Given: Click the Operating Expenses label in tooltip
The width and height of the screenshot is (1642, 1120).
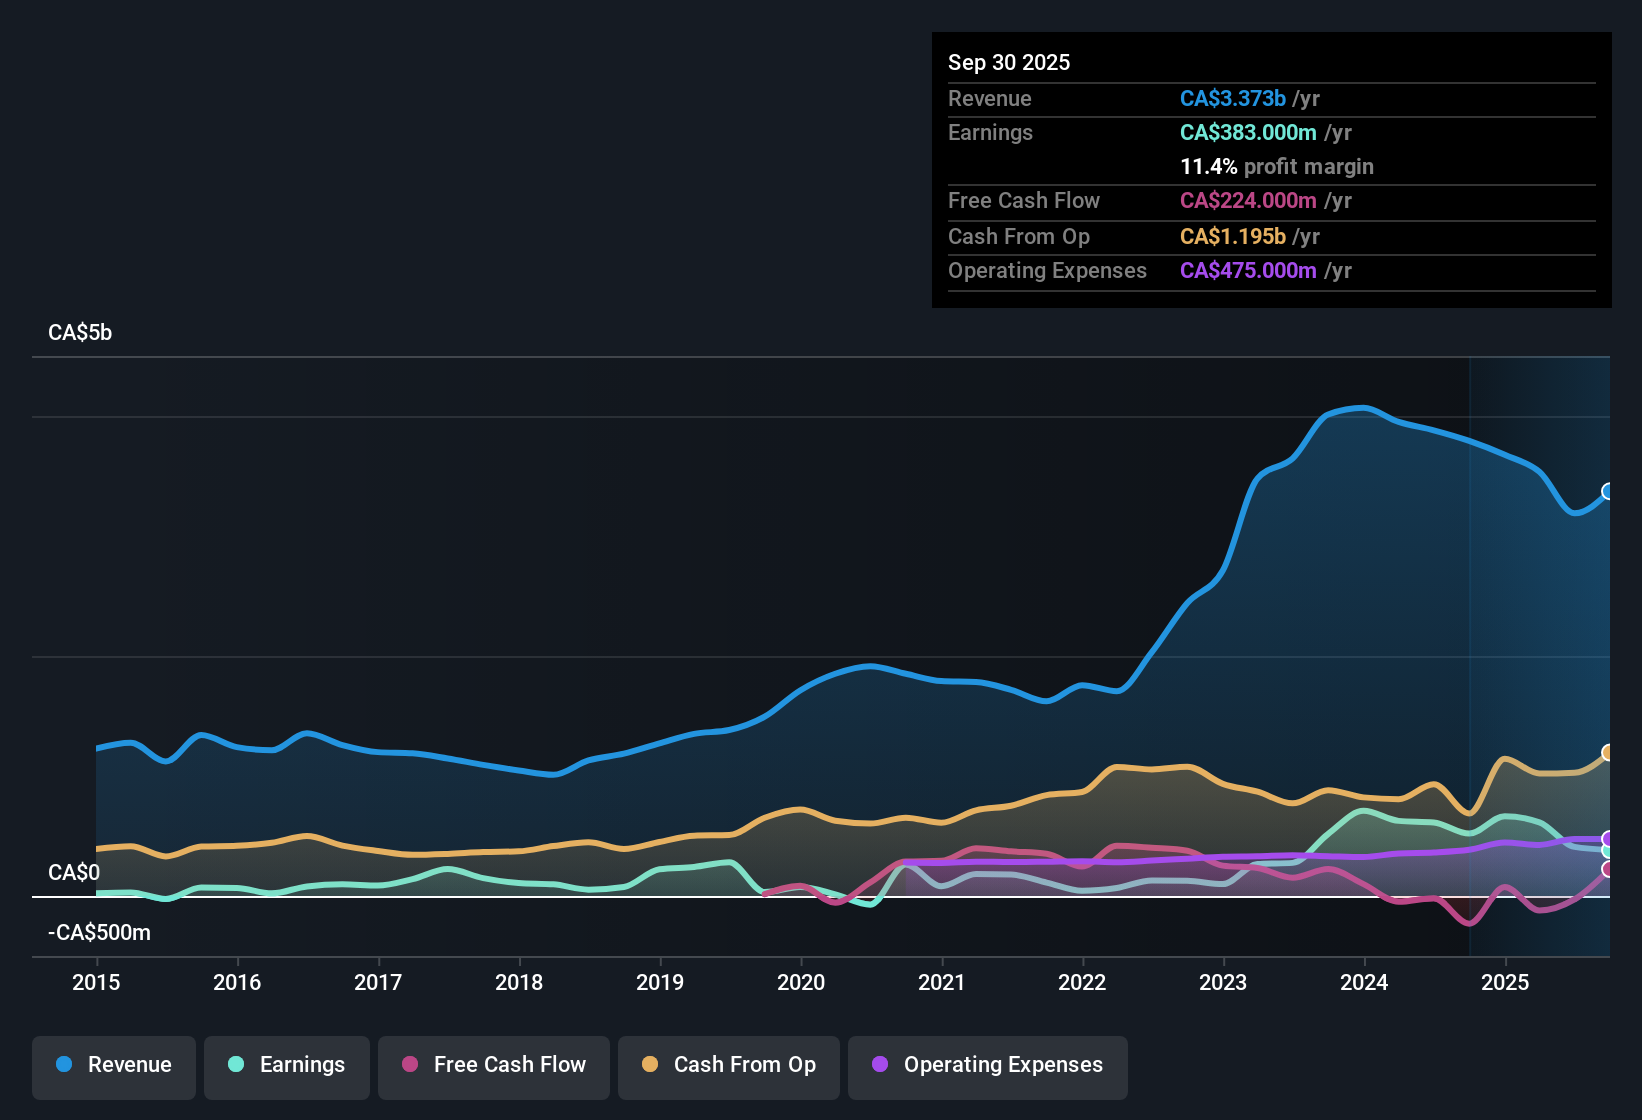Looking at the screenshot, I should [x=1047, y=271].
